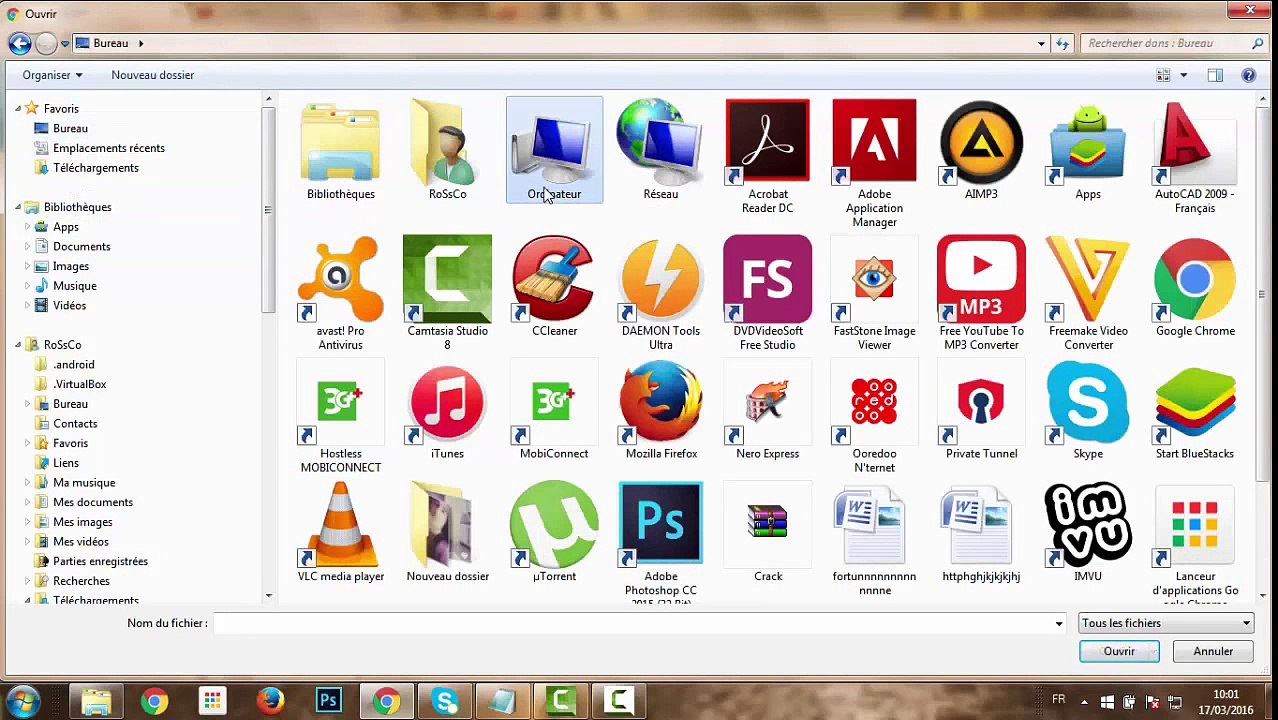Select the CCleaner shortcut icon
This screenshot has height=720, width=1278.
(x=554, y=280)
